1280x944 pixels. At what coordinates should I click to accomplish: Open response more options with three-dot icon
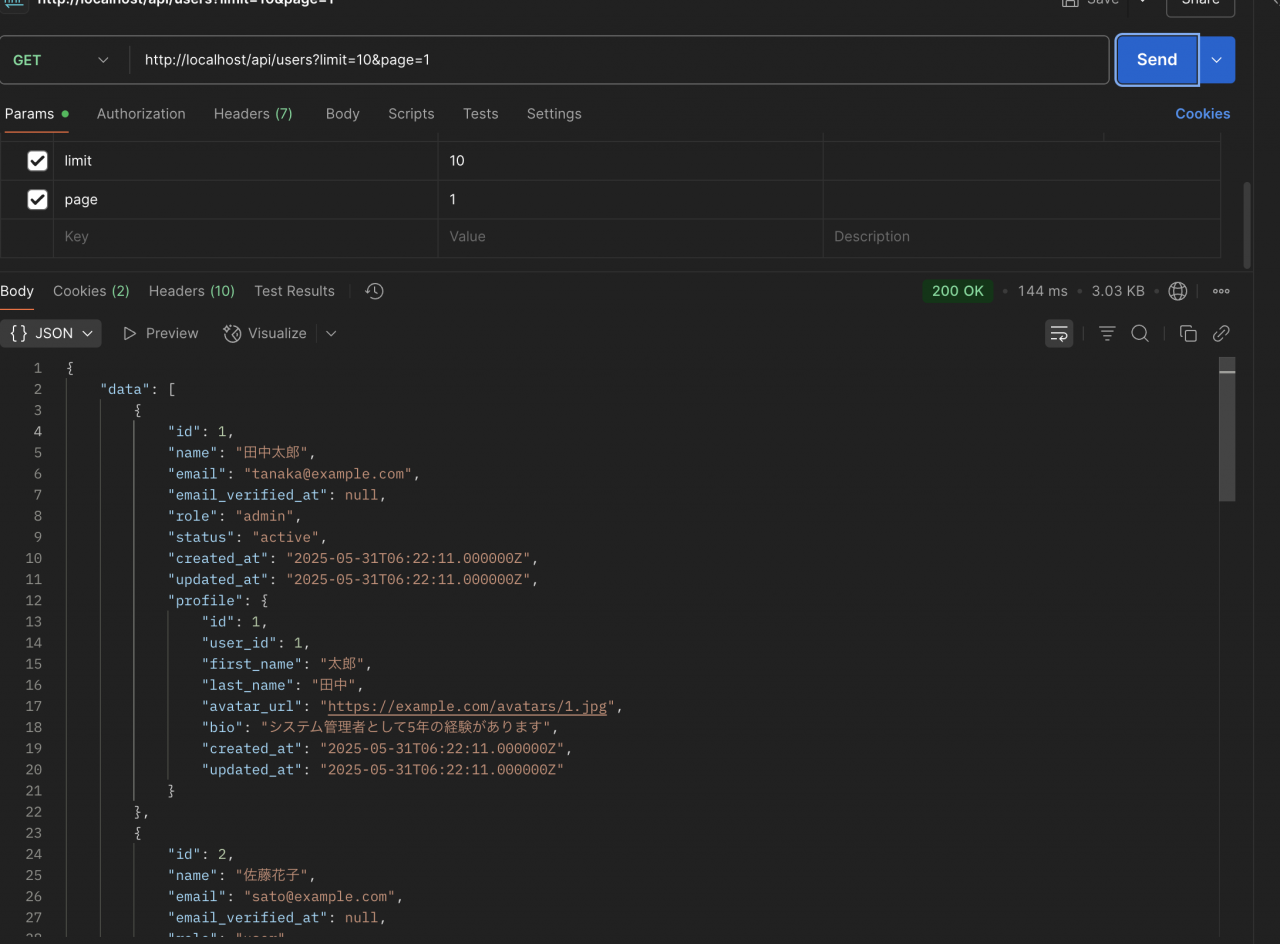click(1221, 290)
